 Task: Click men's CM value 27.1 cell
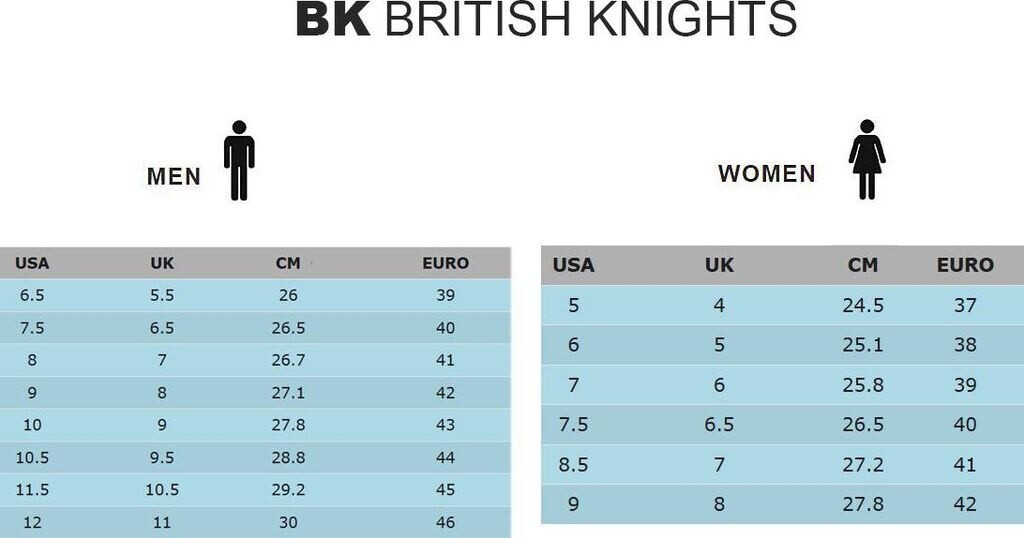tap(288, 392)
